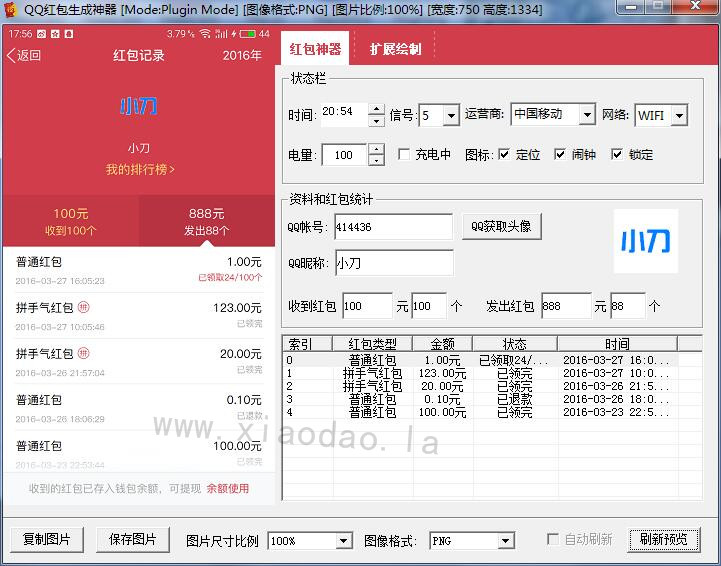Screen dimensions: 721x566
Task: Click the 余额使用 link
Action: tap(228, 488)
